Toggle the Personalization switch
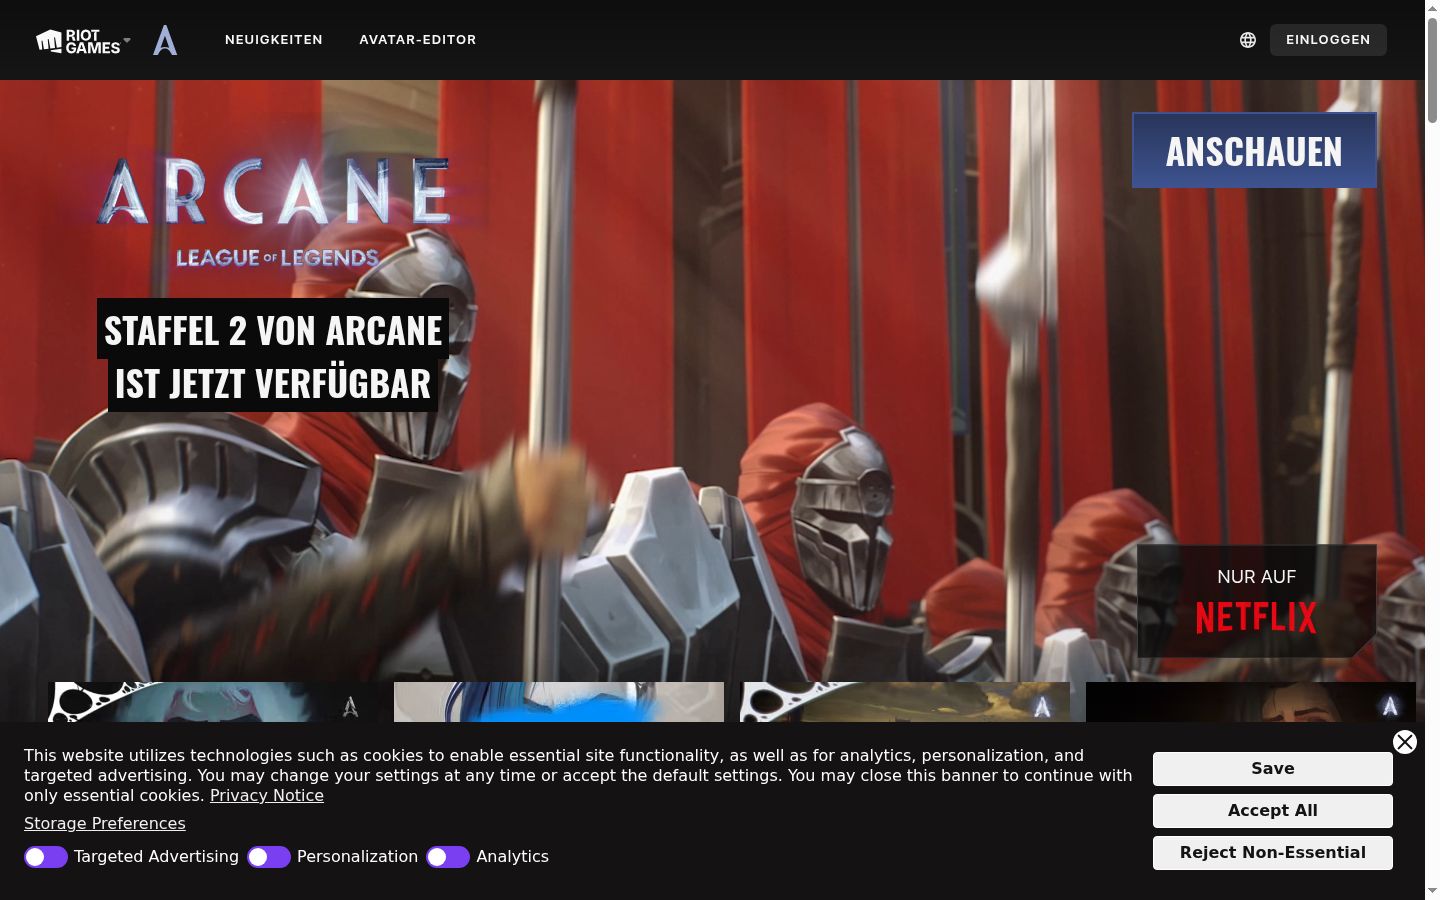This screenshot has height=900, width=1440. (x=269, y=857)
